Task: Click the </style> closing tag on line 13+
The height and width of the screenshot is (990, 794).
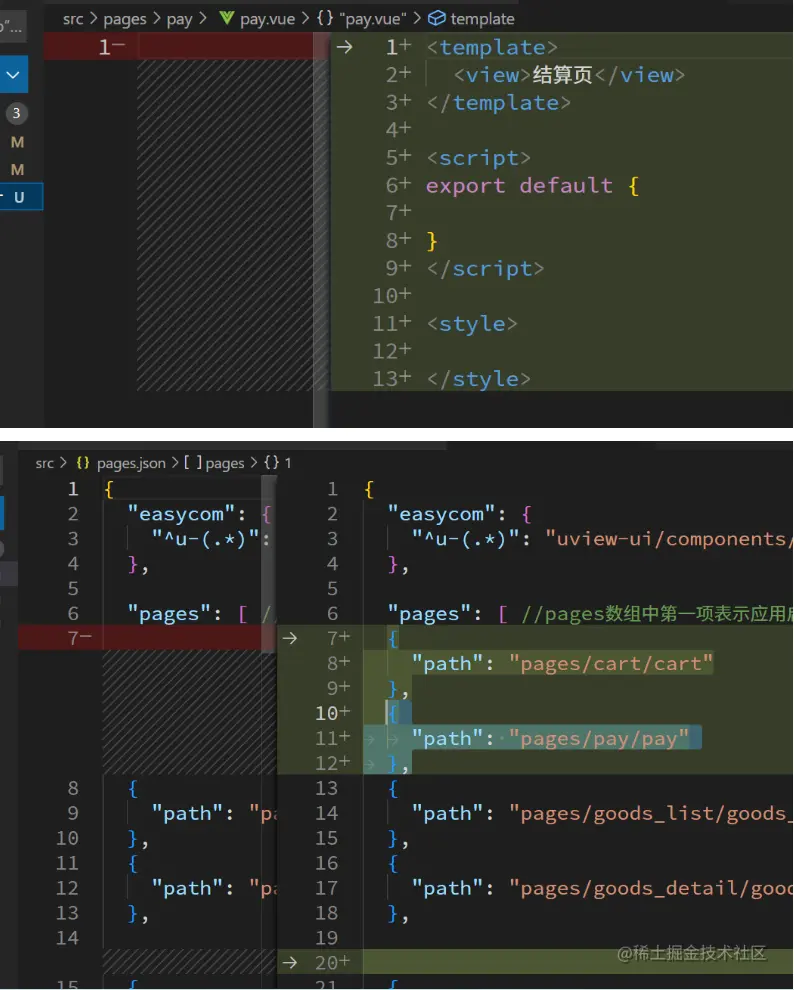Action: (478, 379)
